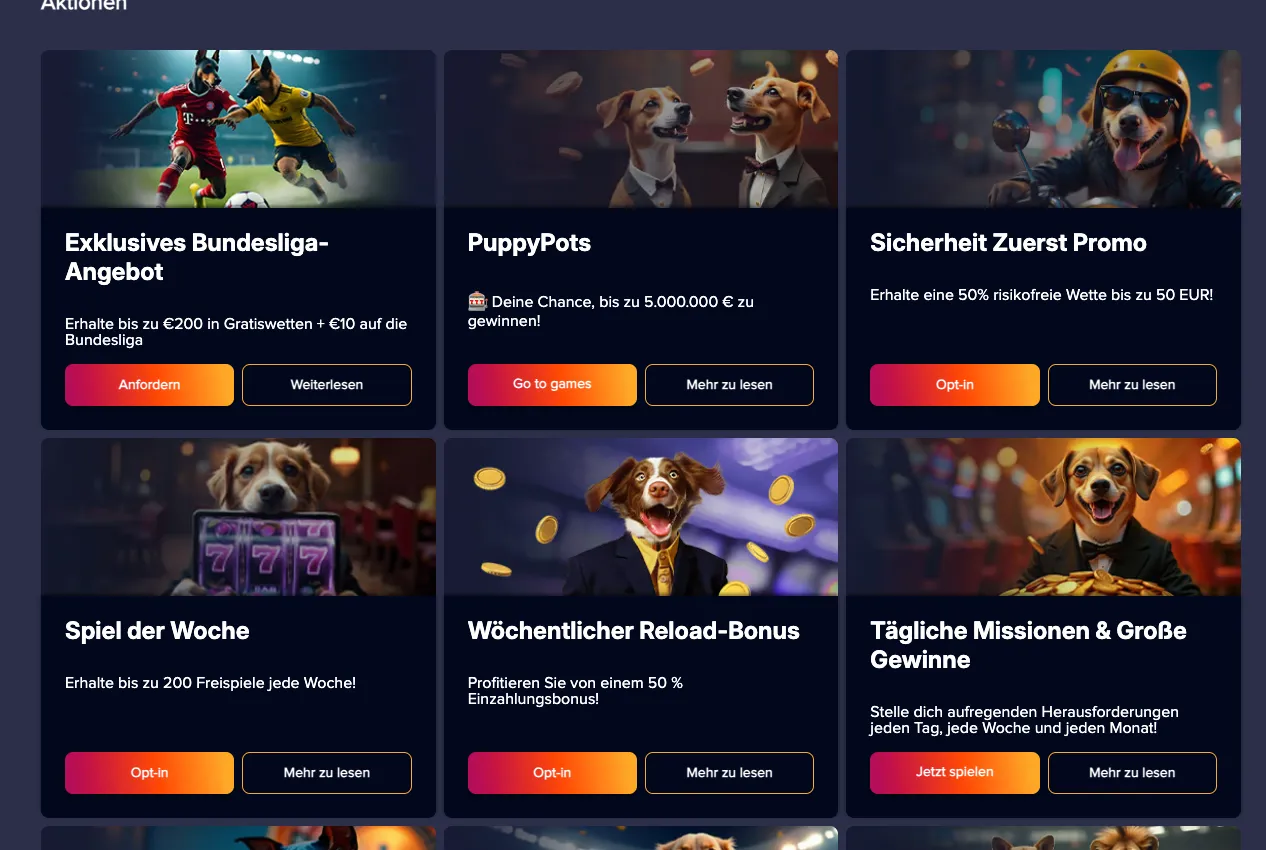Open Mehr zu lesen for Spiel der Woche
The width and height of the screenshot is (1266, 850).
(x=327, y=773)
